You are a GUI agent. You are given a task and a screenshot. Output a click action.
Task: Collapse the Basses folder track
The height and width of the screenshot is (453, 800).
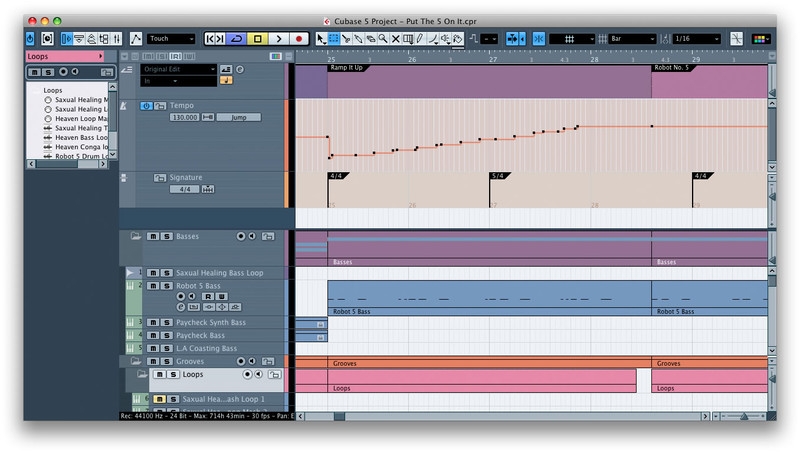(x=136, y=236)
